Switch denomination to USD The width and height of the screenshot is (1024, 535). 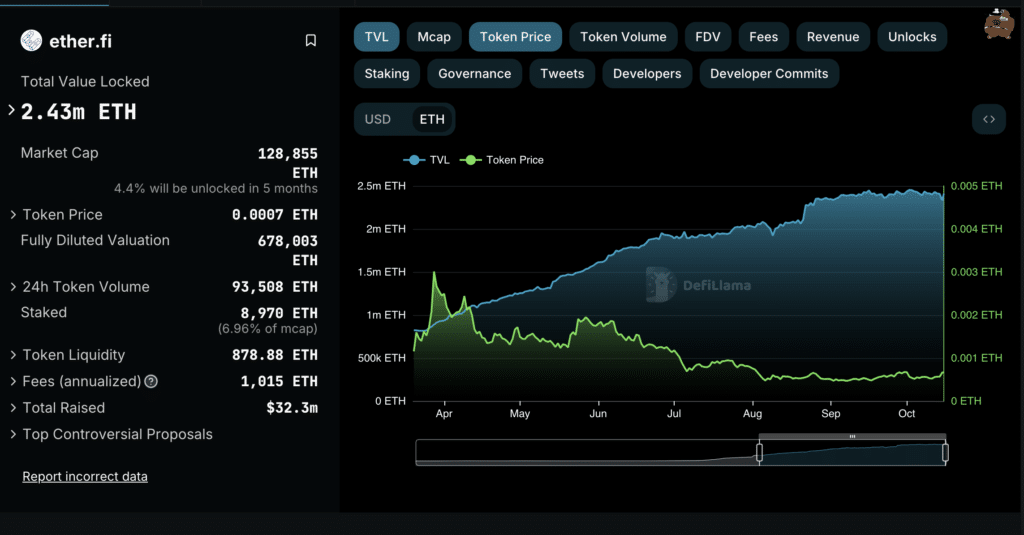(377, 120)
